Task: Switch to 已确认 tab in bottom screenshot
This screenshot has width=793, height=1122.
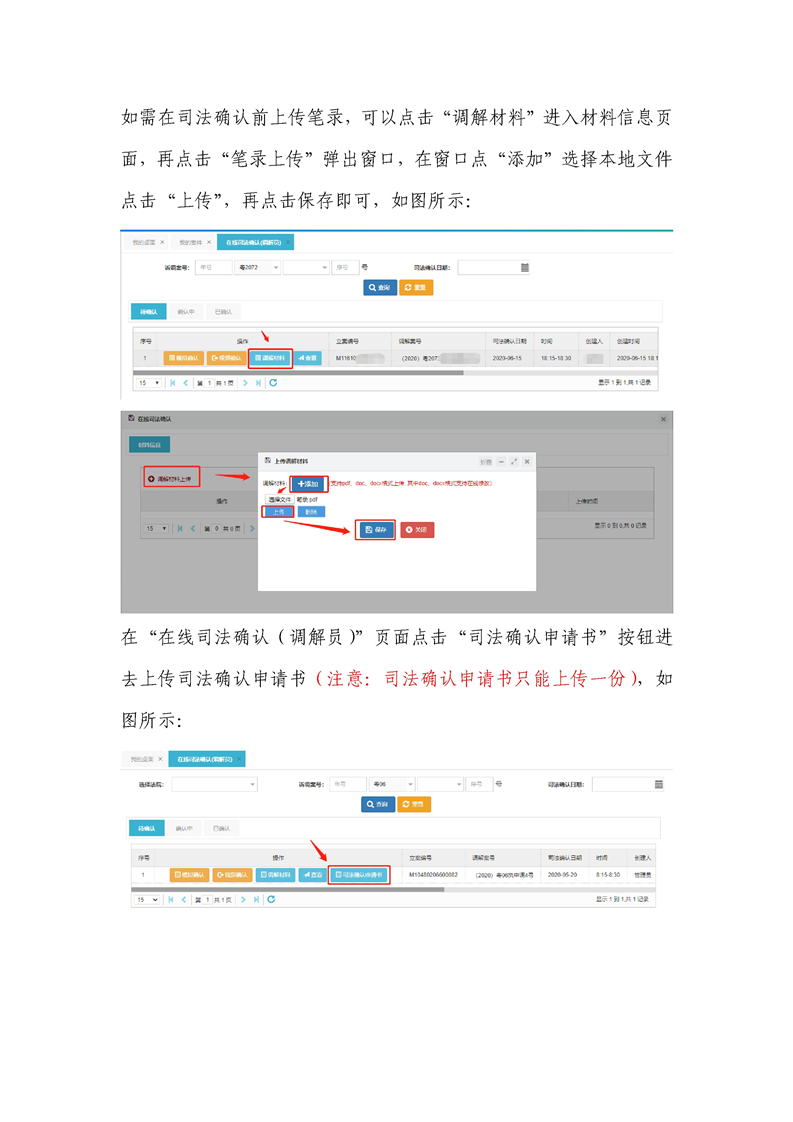Action: pyautogui.click(x=222, y=828)
